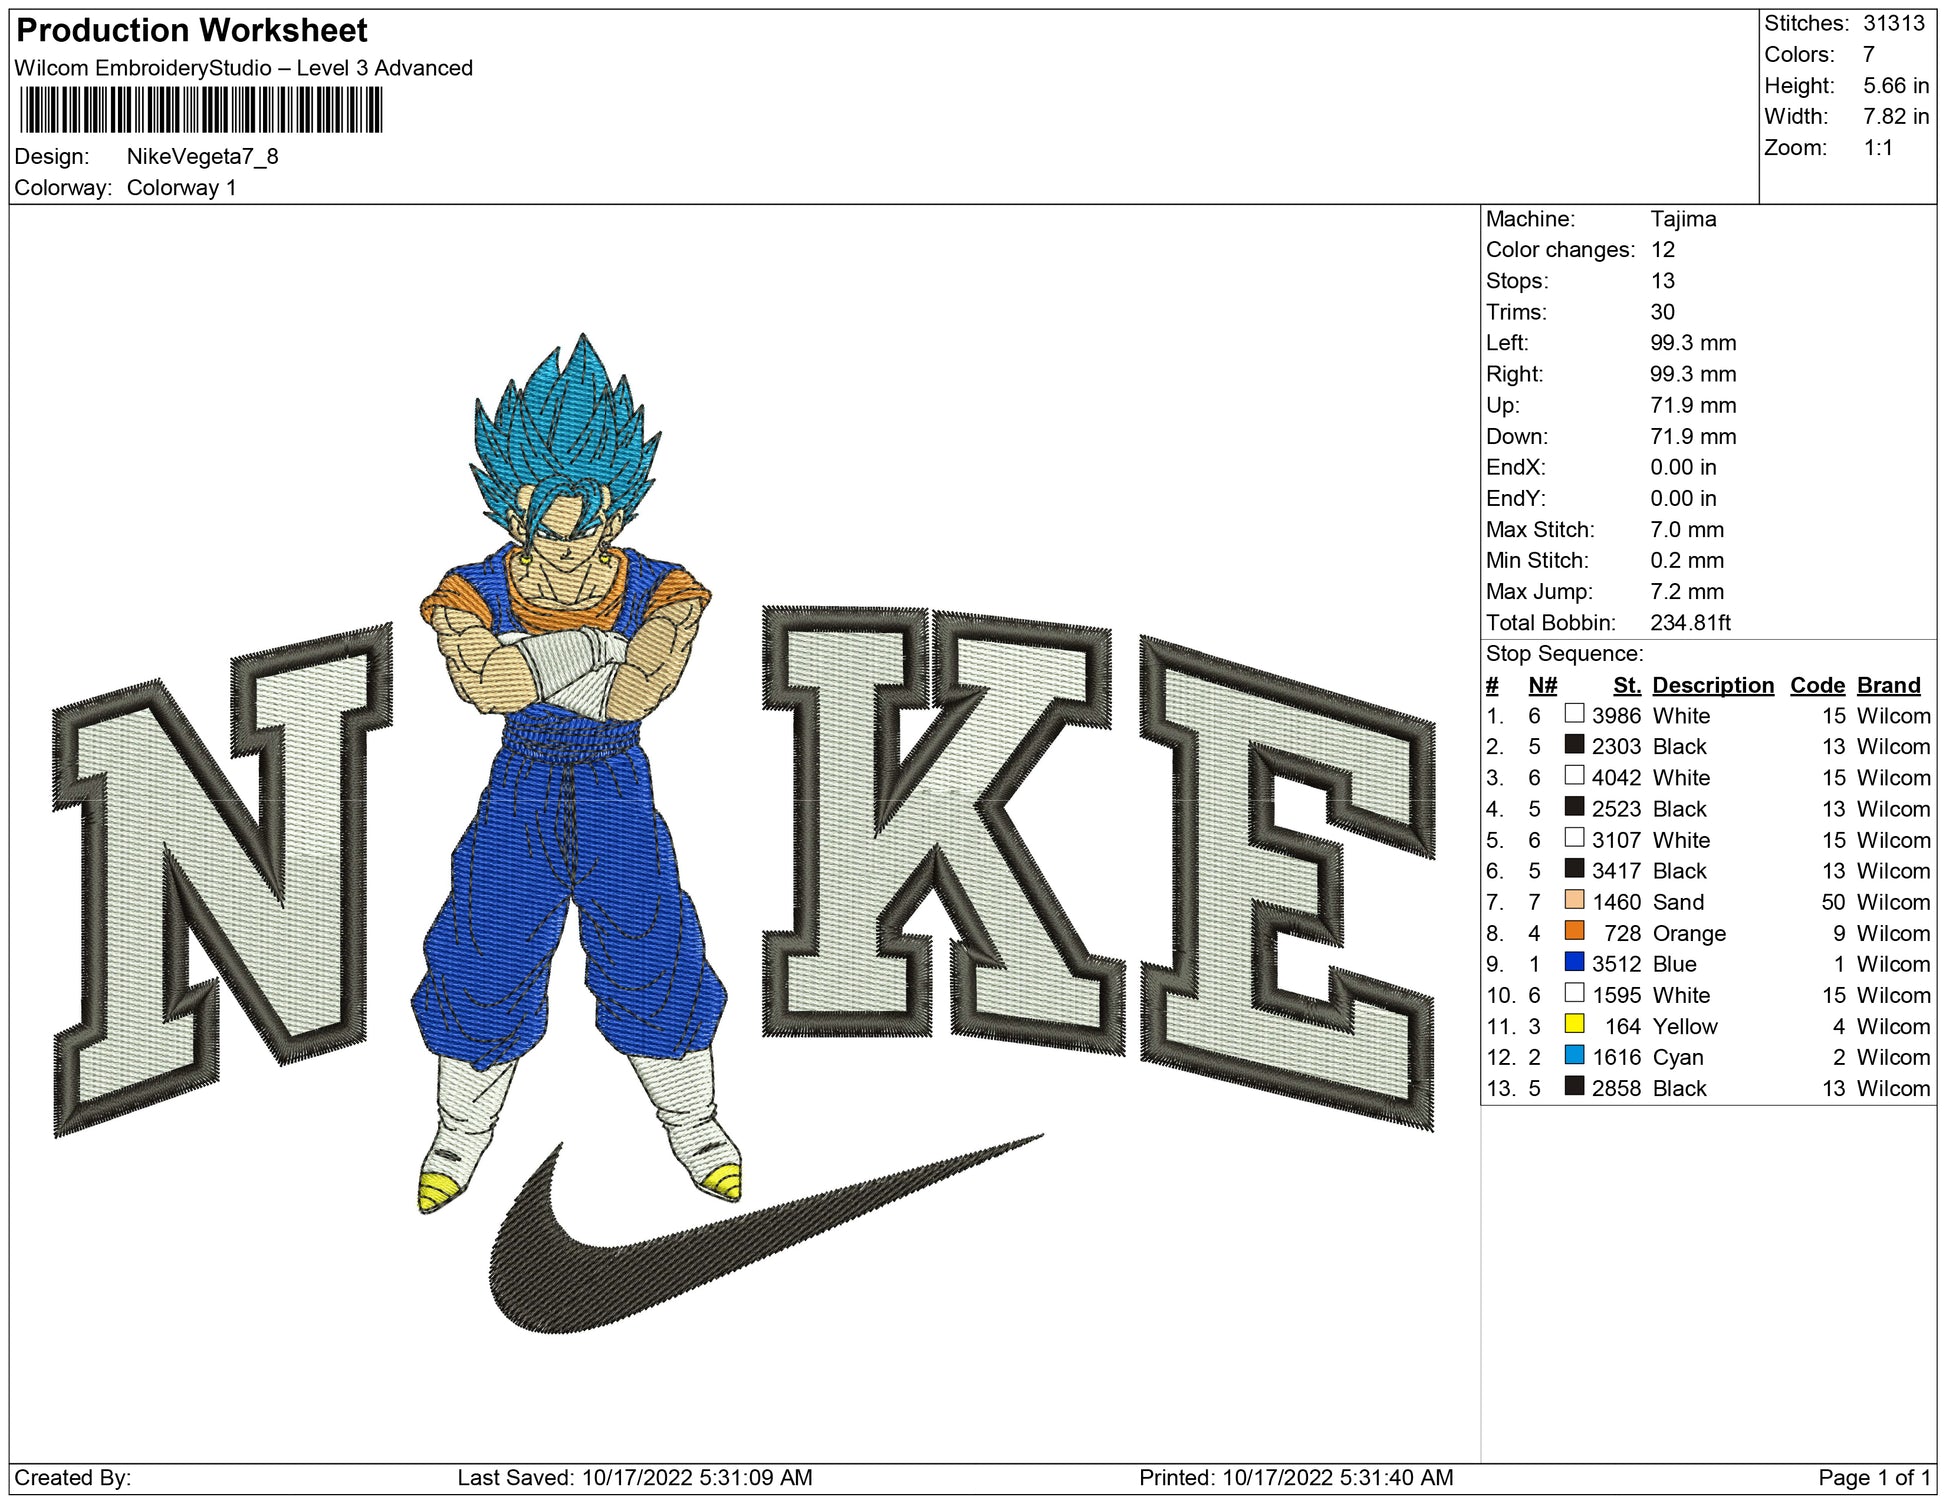
Task: Click the barcode under Wilcom EmbroideryStudio
Action: click(x=200, y=110)
